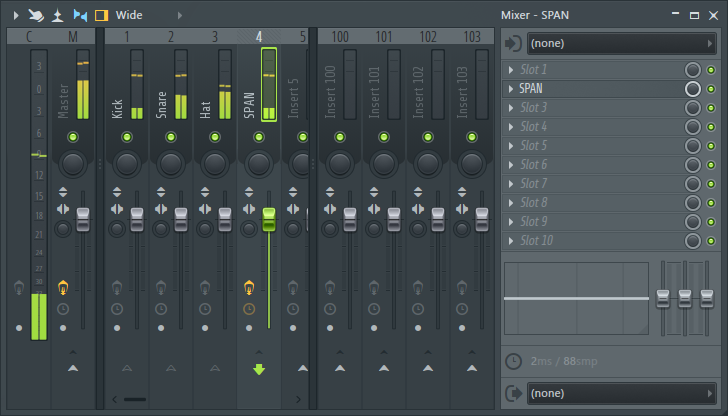This screenshot has height=416, width=728.
Task: Open the audio output (none) dropdown
Action: [x=622, y=394]
